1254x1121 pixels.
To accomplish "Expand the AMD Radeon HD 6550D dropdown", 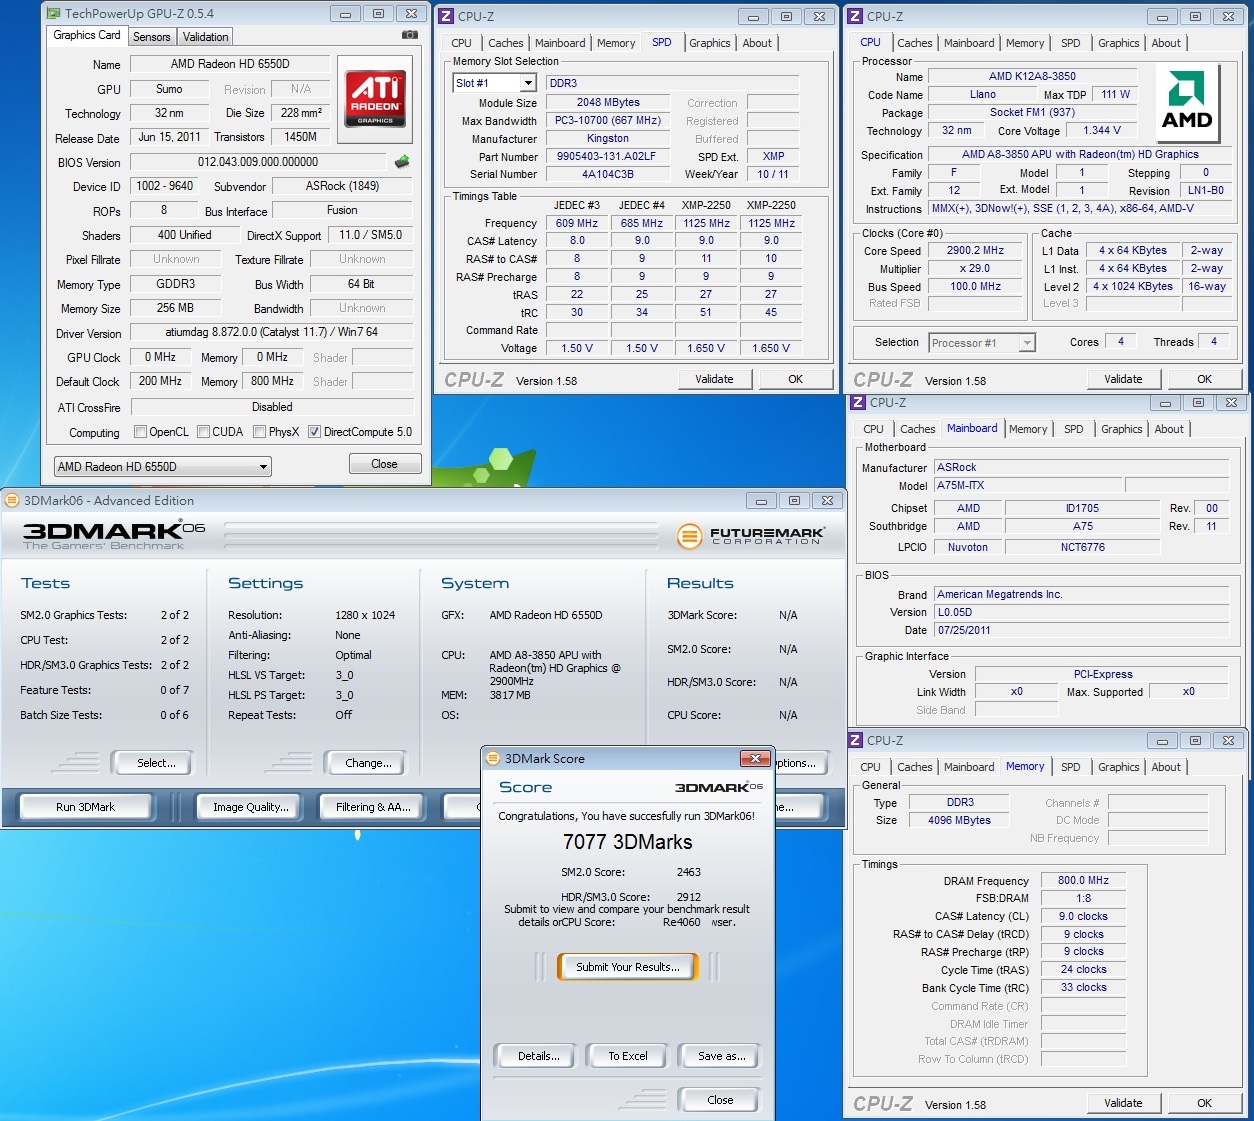I will [x=162, y=467].
